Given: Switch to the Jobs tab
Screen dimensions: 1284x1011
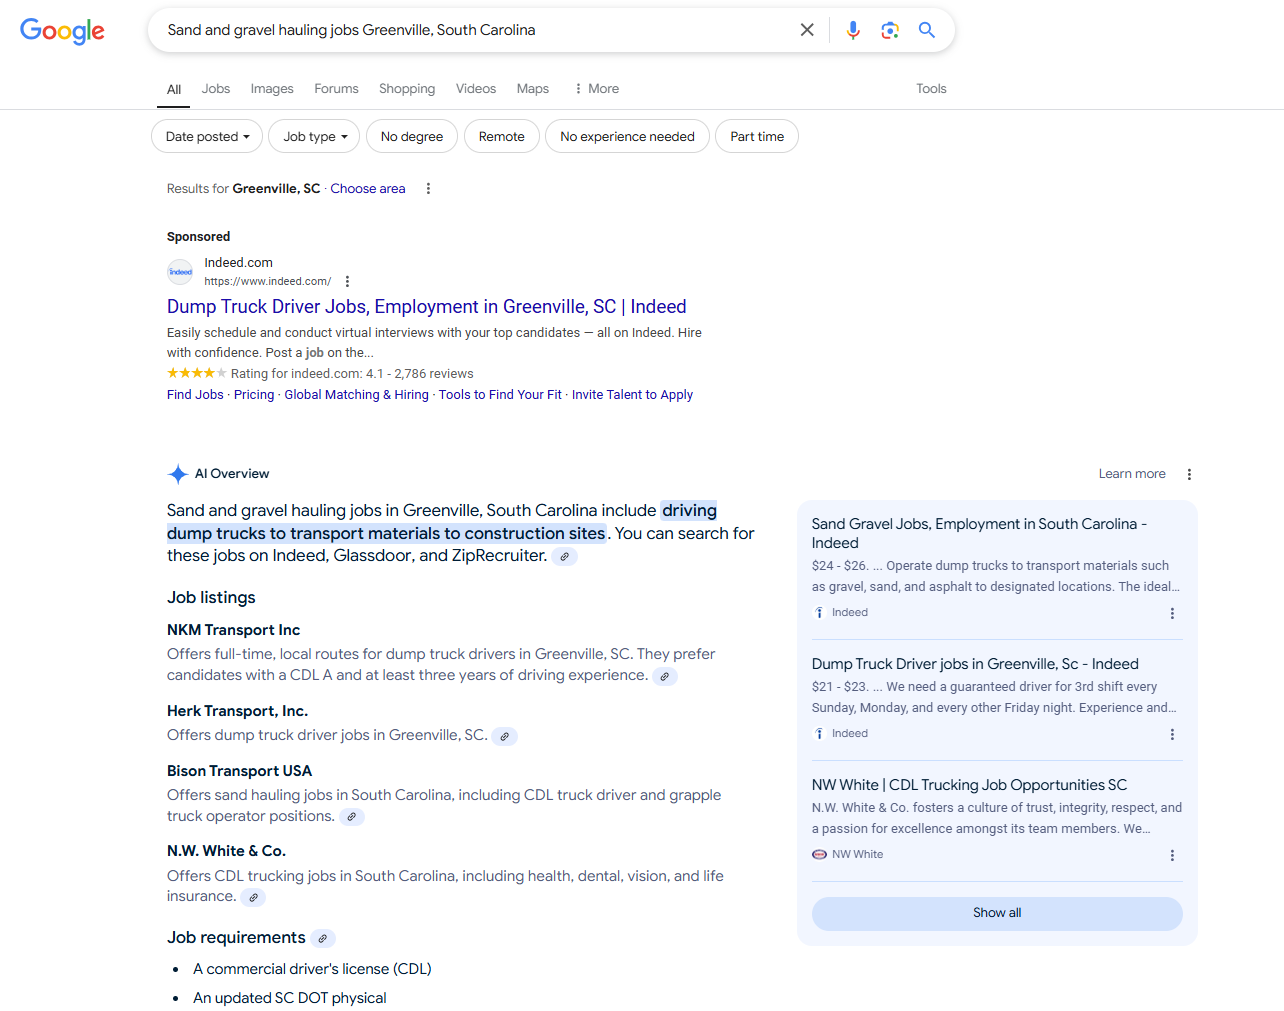Looking at the screenshot, I should pyautogui.click(x=216, y=89).
